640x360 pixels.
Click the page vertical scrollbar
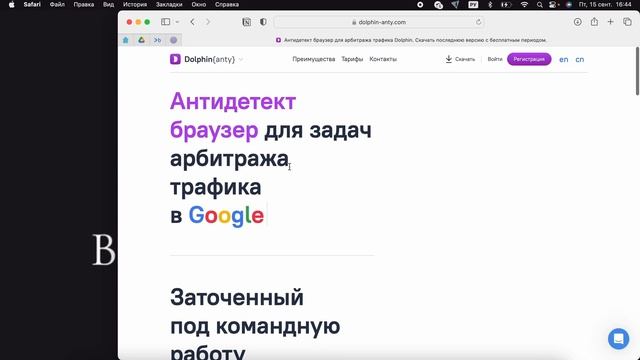[637, 71]
